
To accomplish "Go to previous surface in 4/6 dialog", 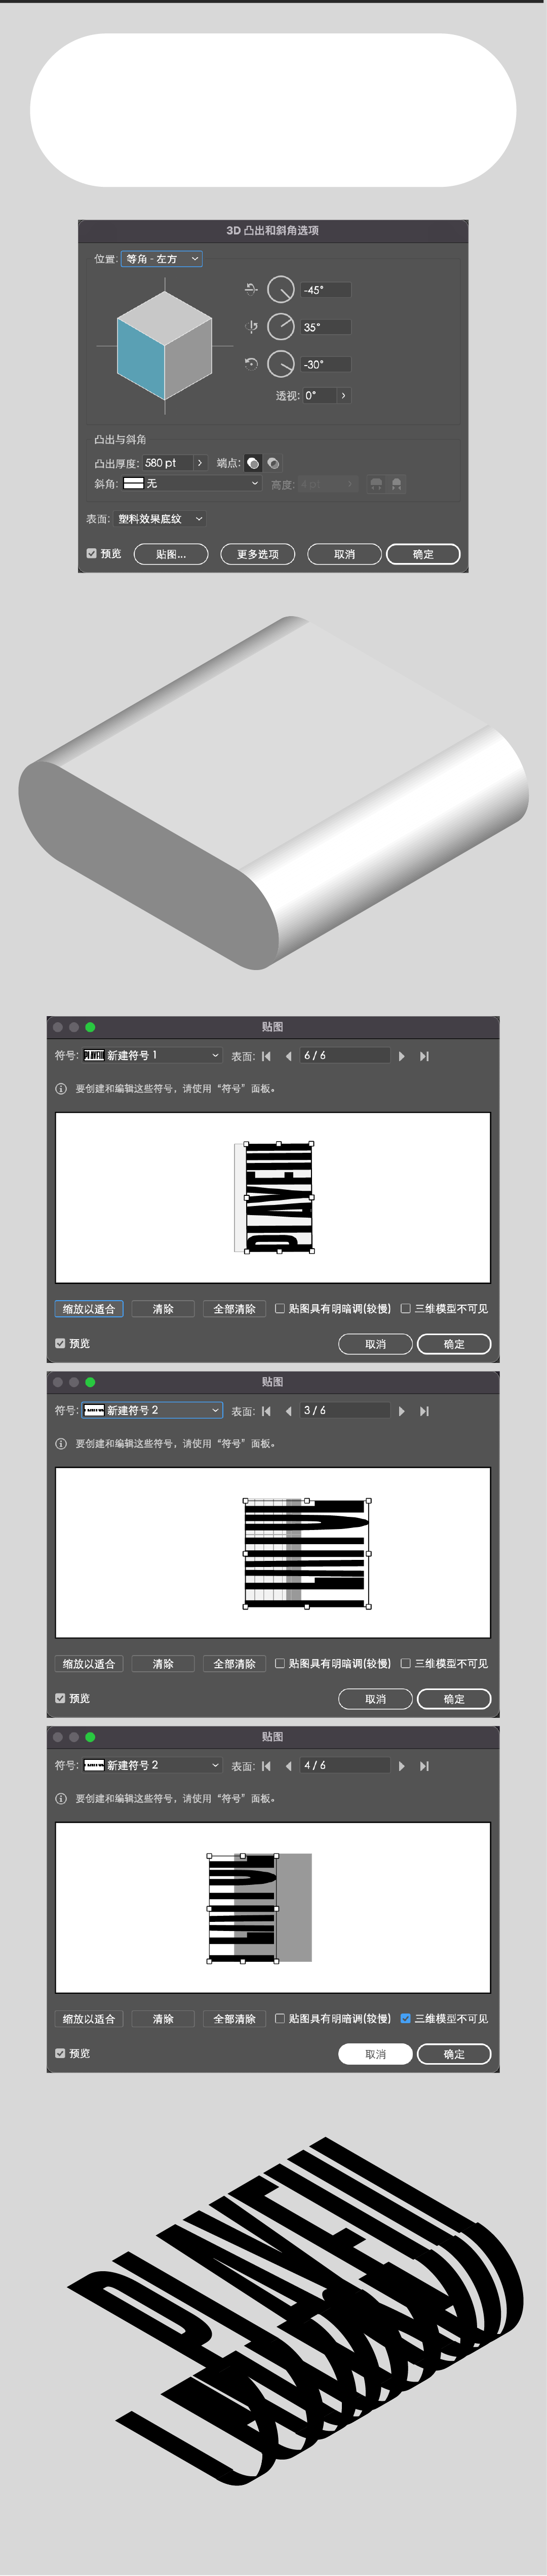I will coord(288,1766).
